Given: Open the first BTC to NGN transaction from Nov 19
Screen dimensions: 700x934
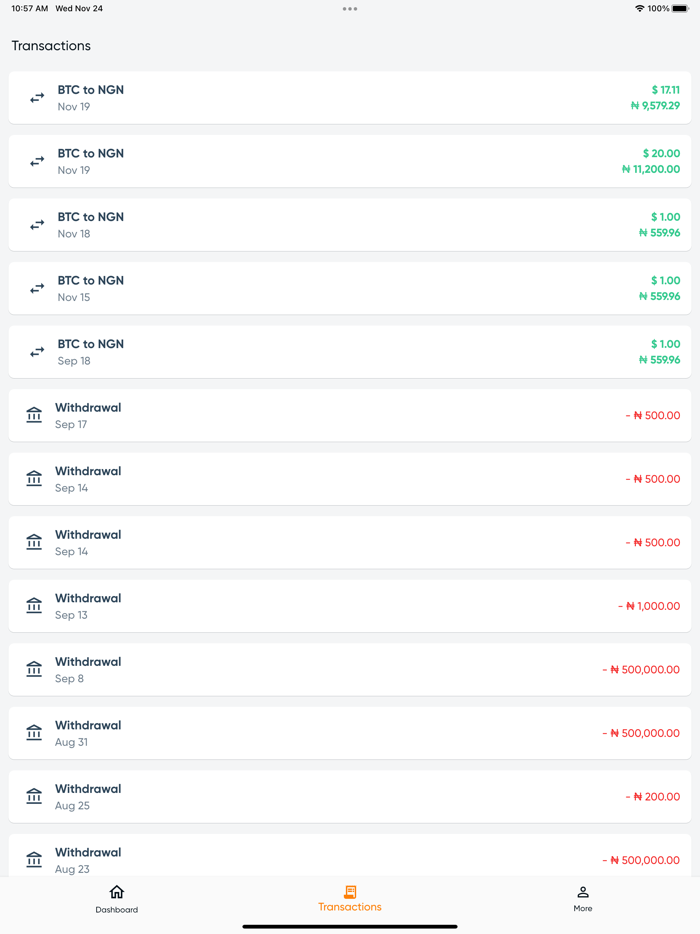Looking at the screenshot, I should coord(350,97).
